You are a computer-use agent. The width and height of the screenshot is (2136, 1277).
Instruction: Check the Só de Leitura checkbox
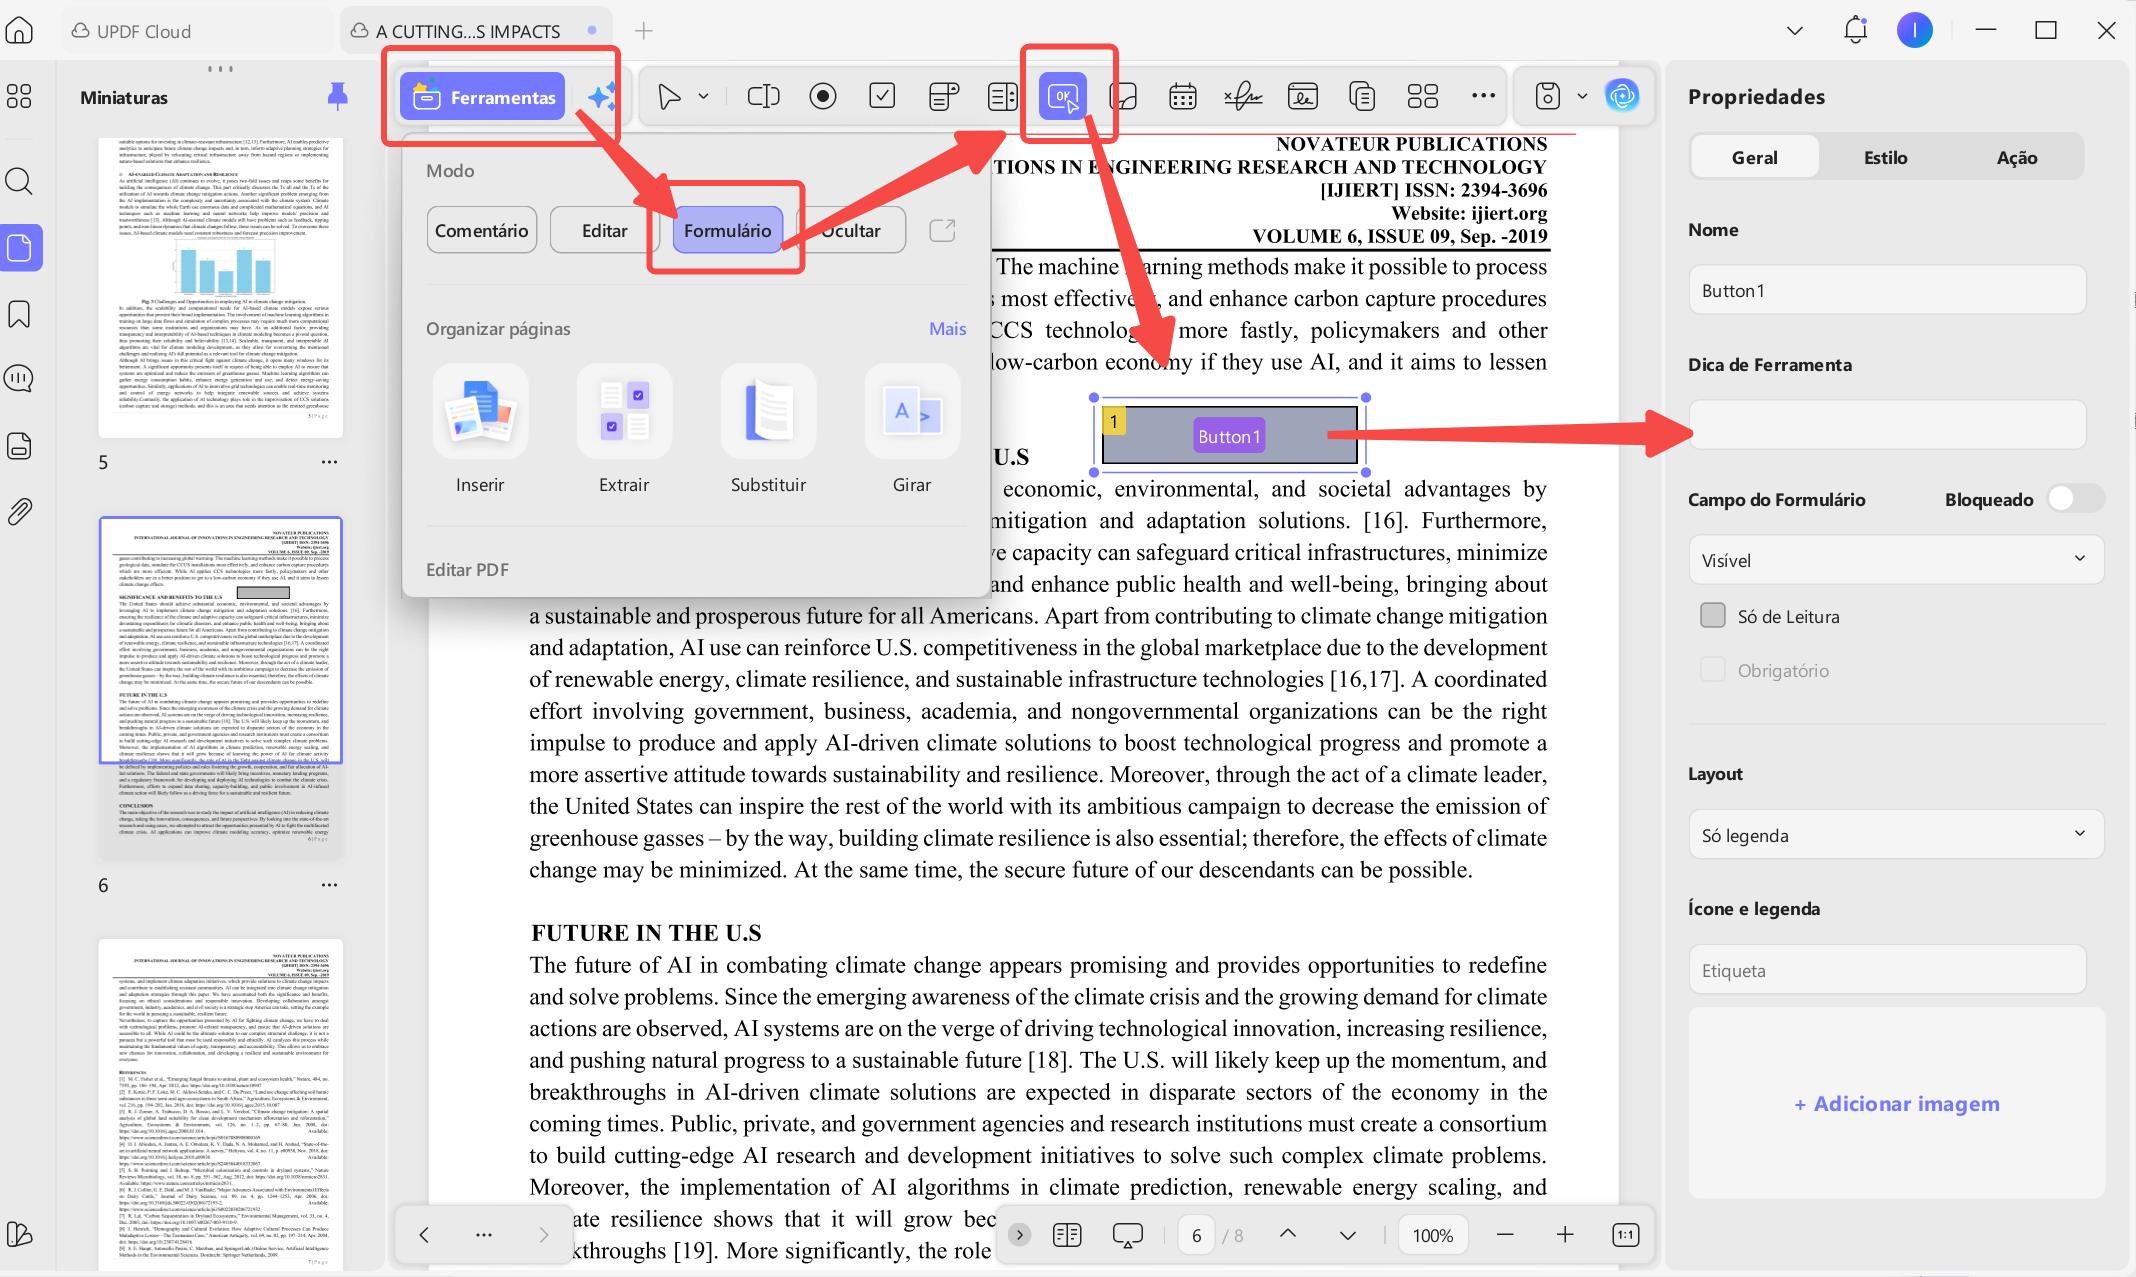(x=1713, y=615)
